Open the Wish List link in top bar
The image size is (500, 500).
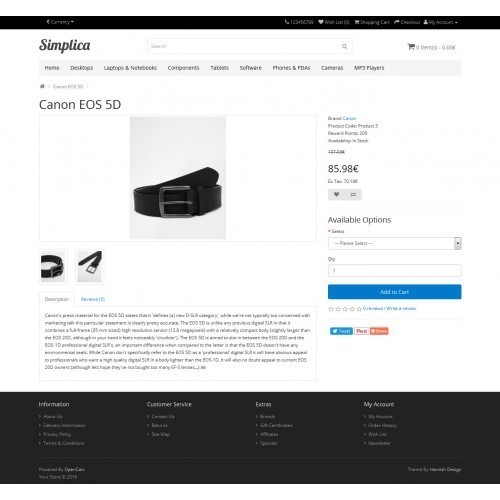tap(334, 22)
